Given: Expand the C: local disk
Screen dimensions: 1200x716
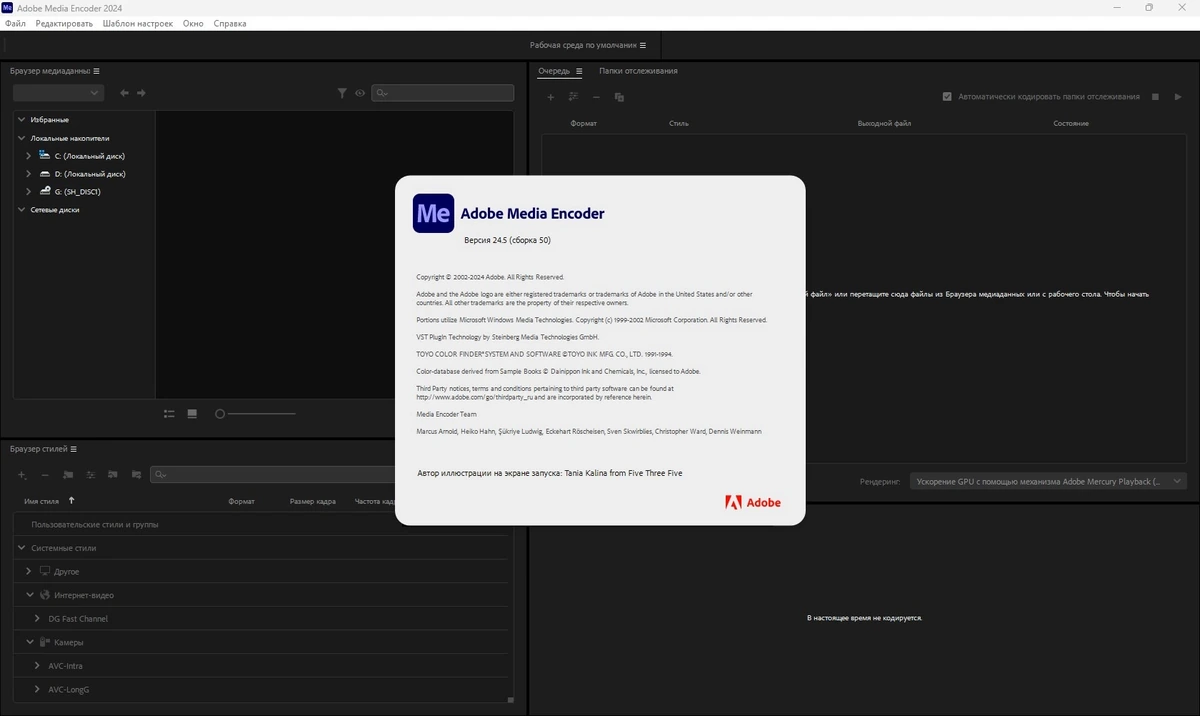Looking at the screenshot, I should 29,156.
